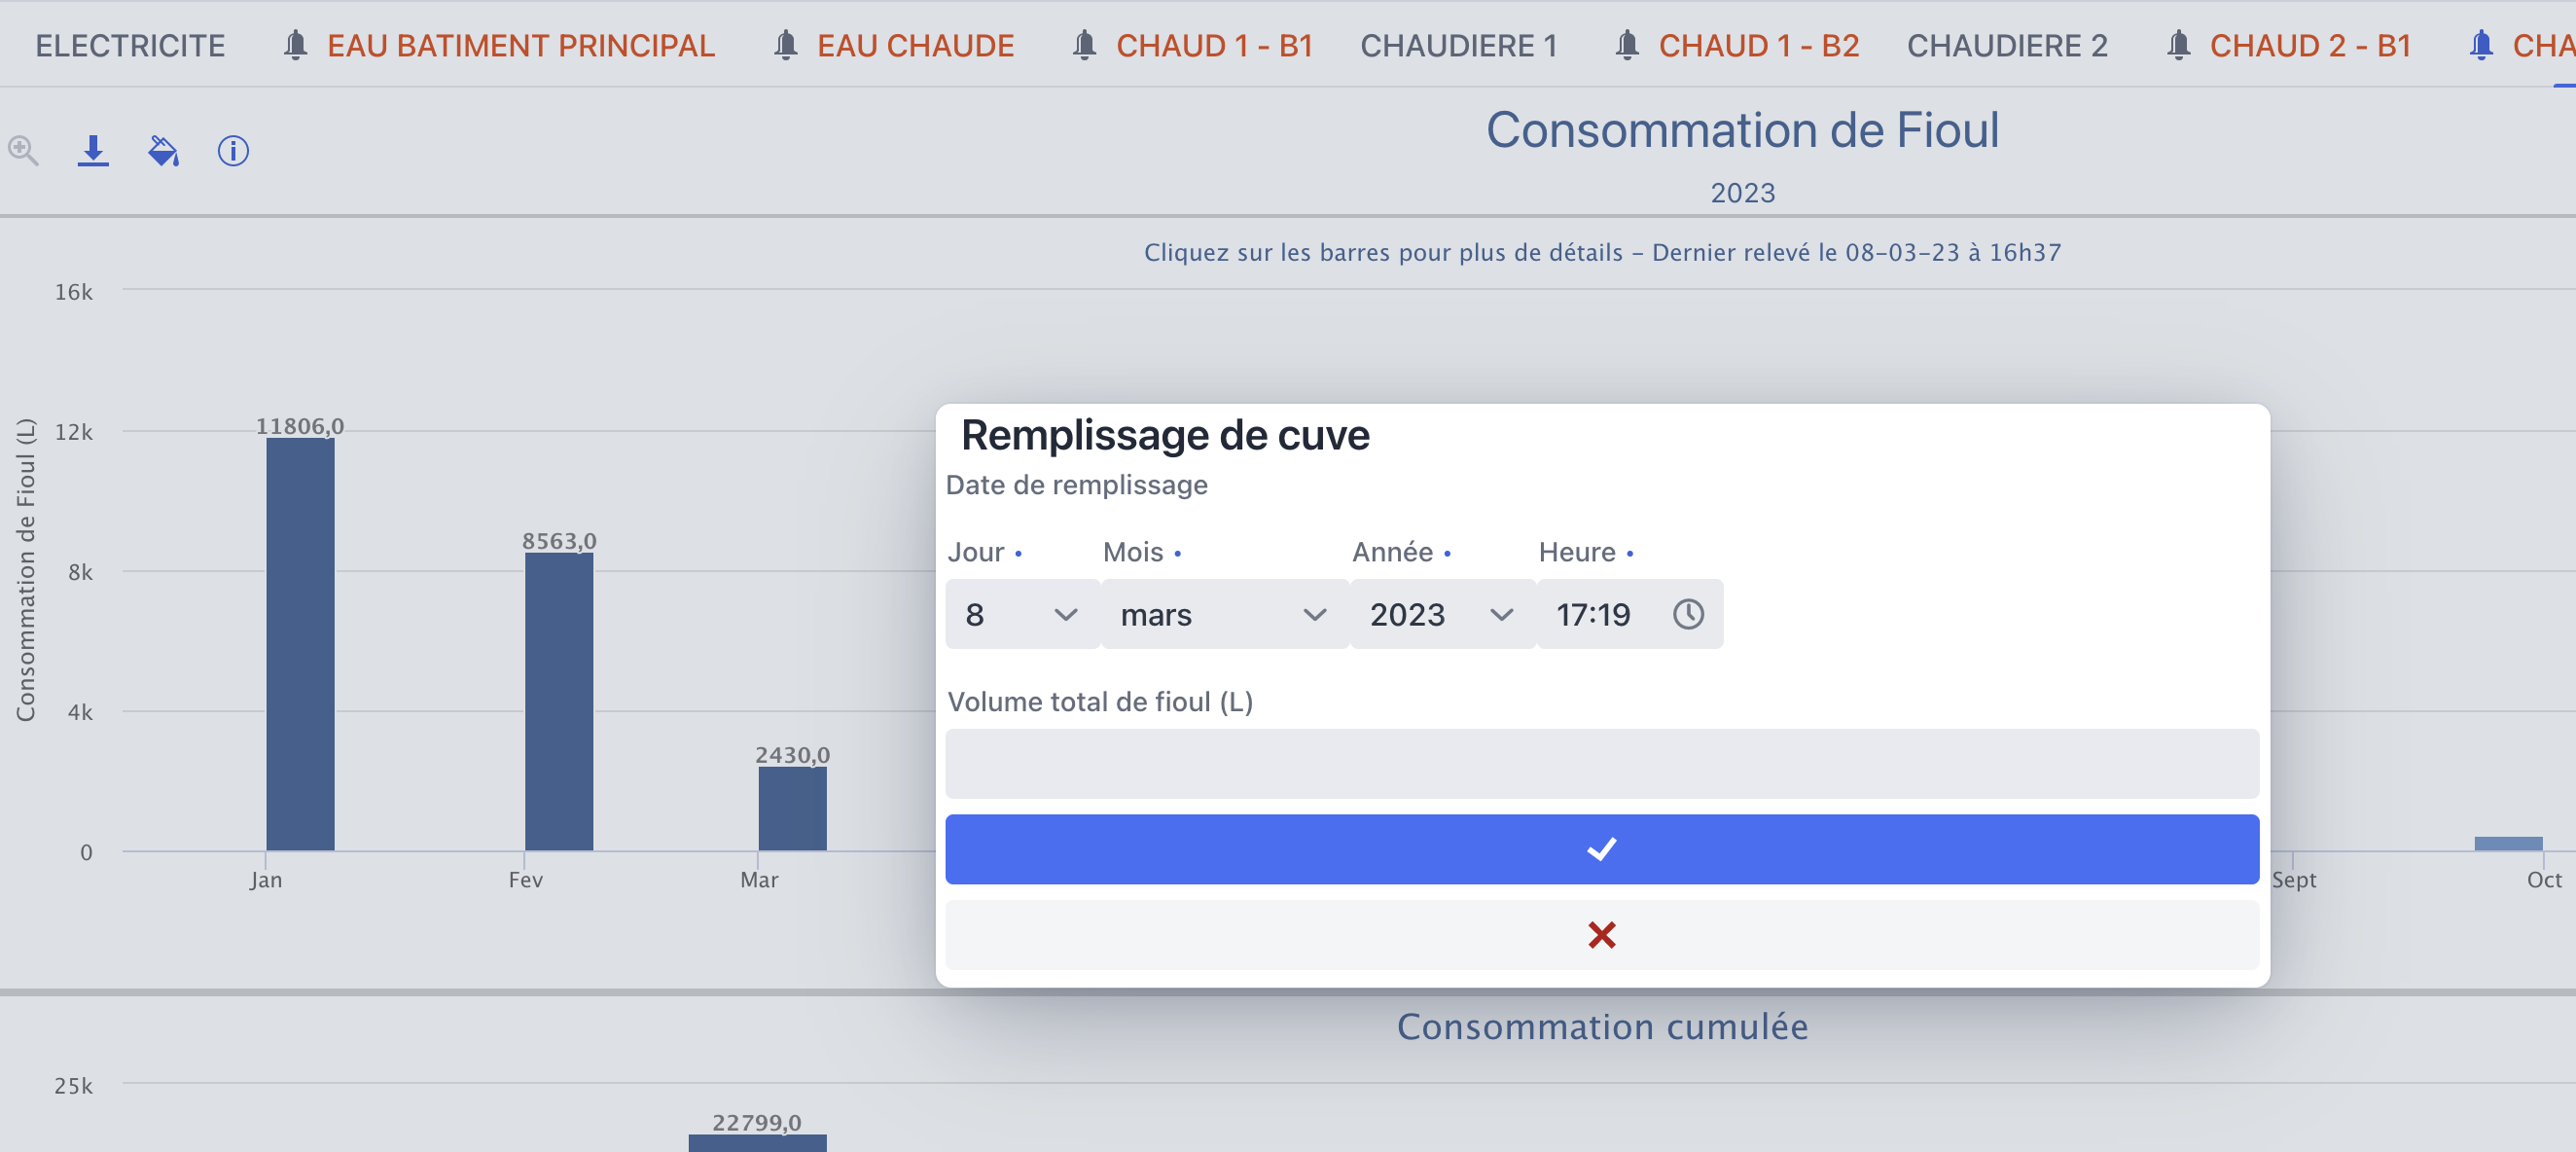The height and width of the screenshot is (1152, 2576).
Task: Click the clock icon in Heure field
Action: coord(1688,614)
